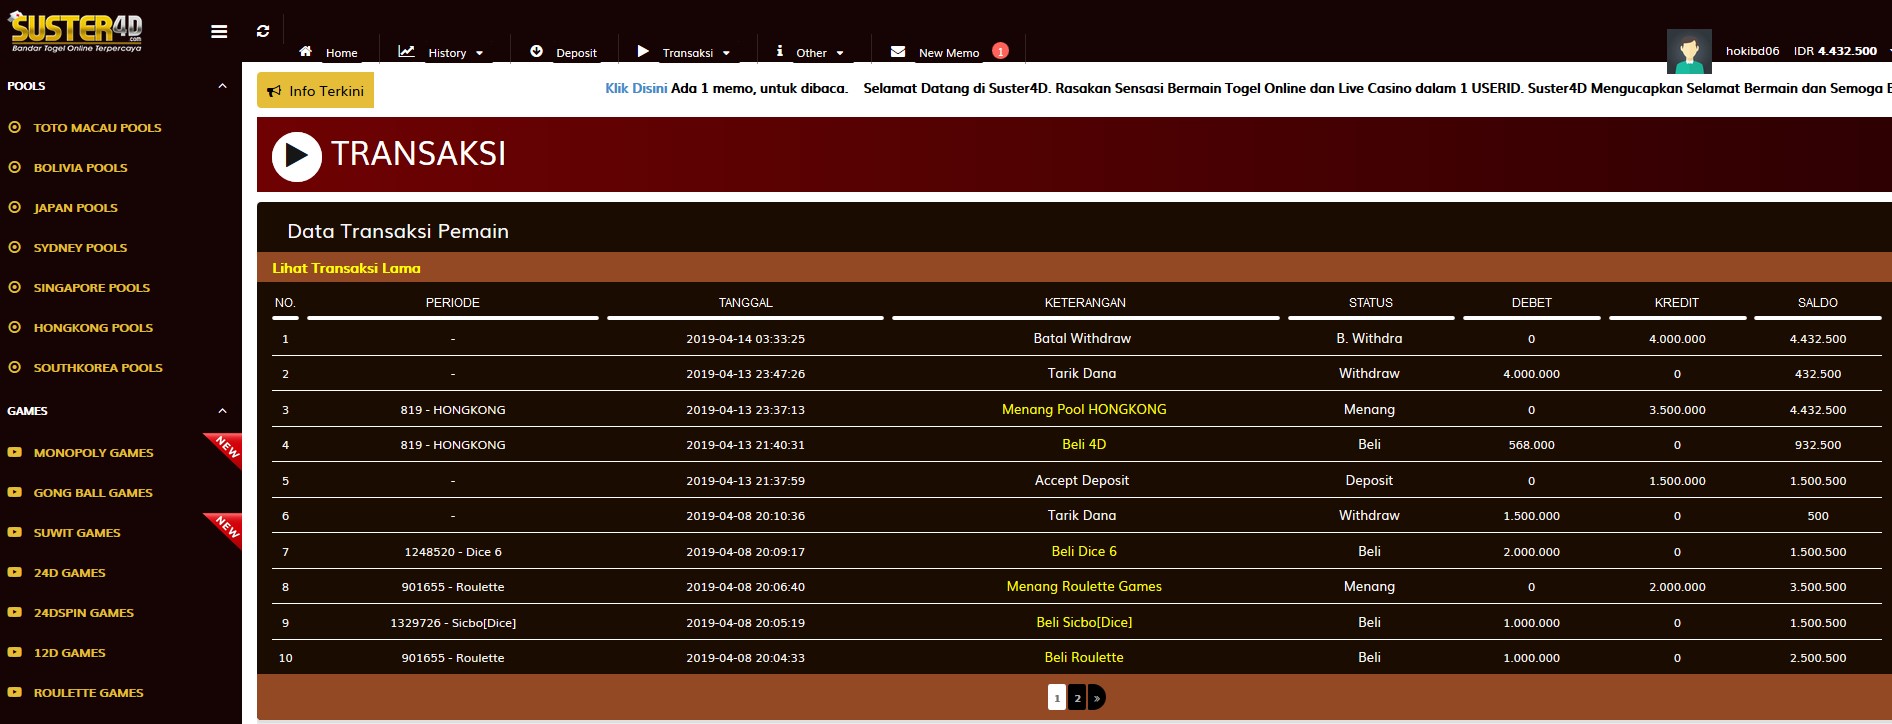Screen dimensions: 1892x724
Task: Click the Suster4D logo
Action: coord(76,32)
